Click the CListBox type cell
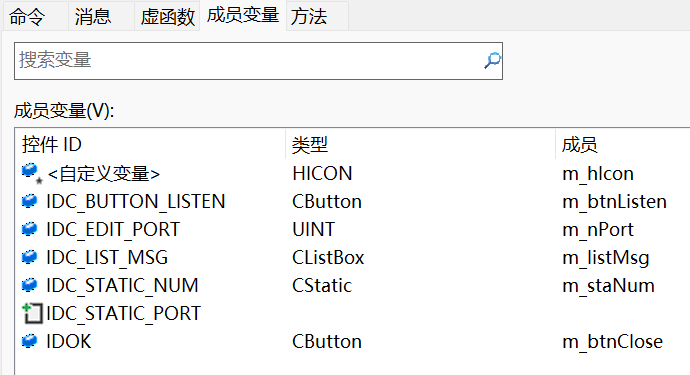 pos(328,257)
